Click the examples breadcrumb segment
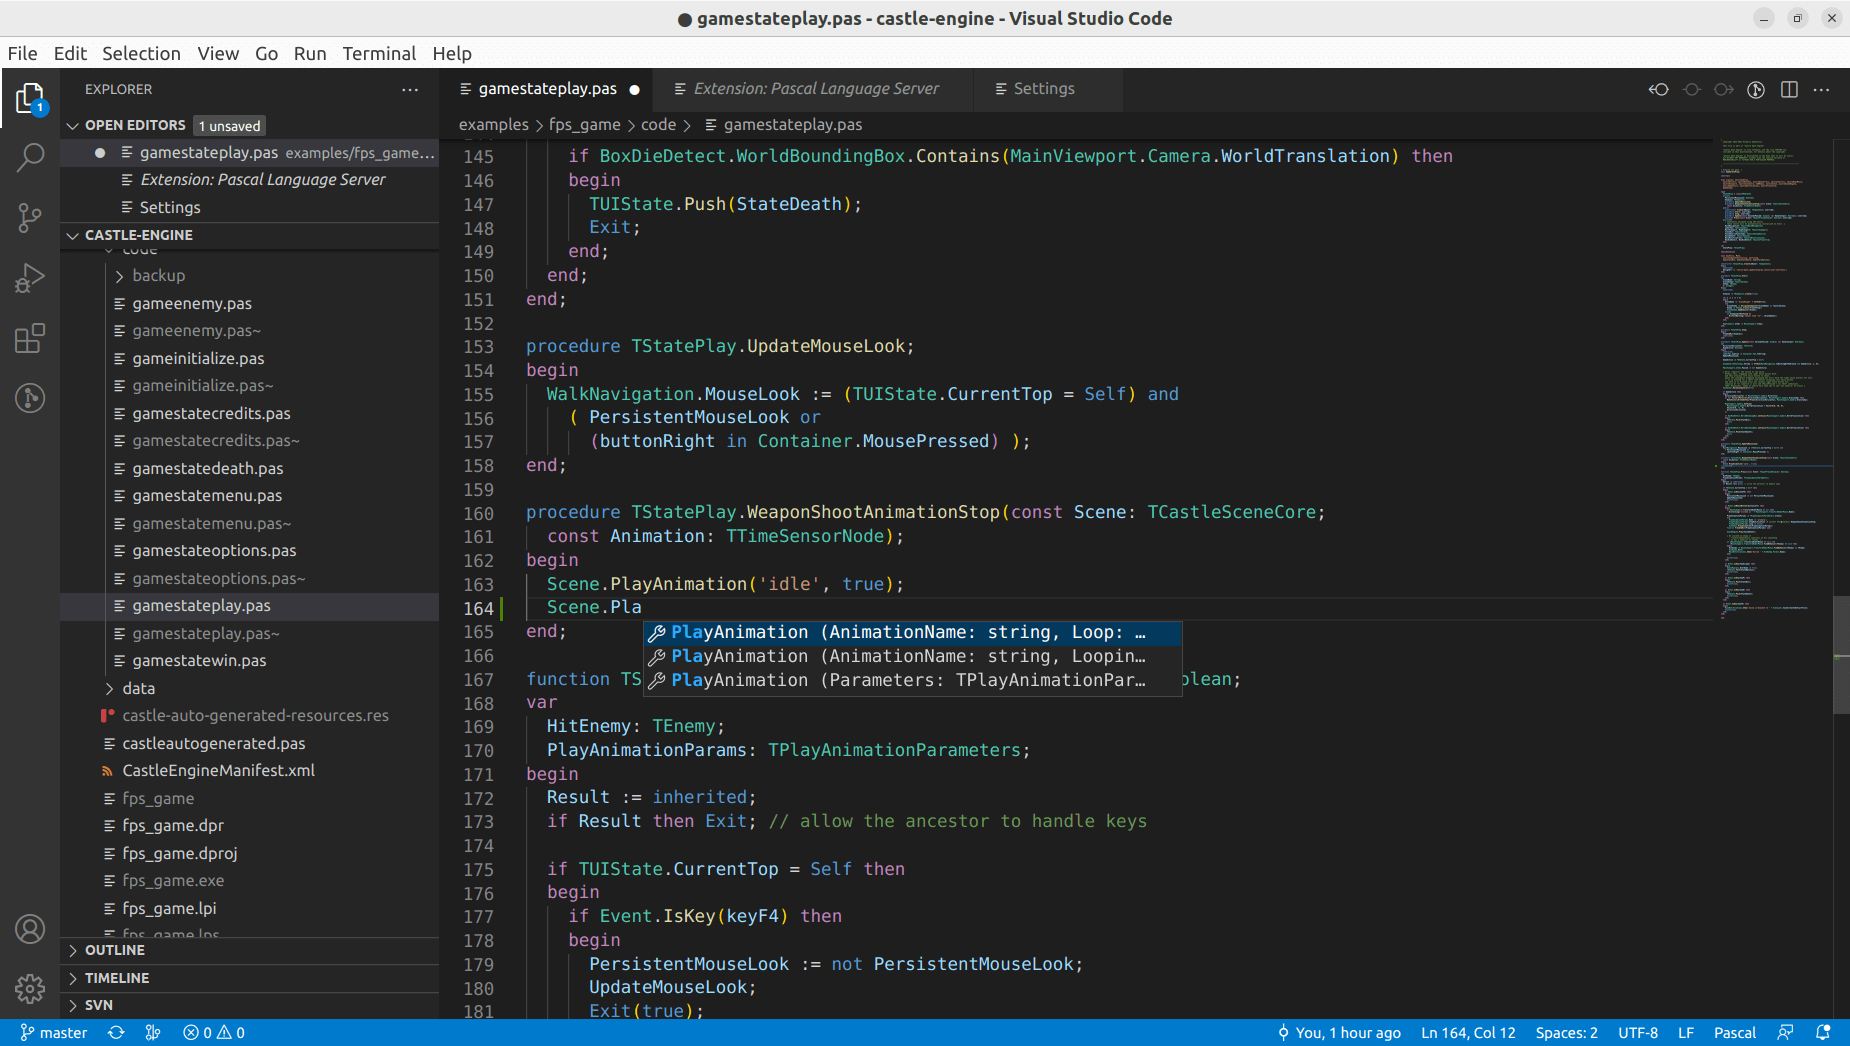The height and width of the screenshot is (1046, 1850). (x=494, y=125)
